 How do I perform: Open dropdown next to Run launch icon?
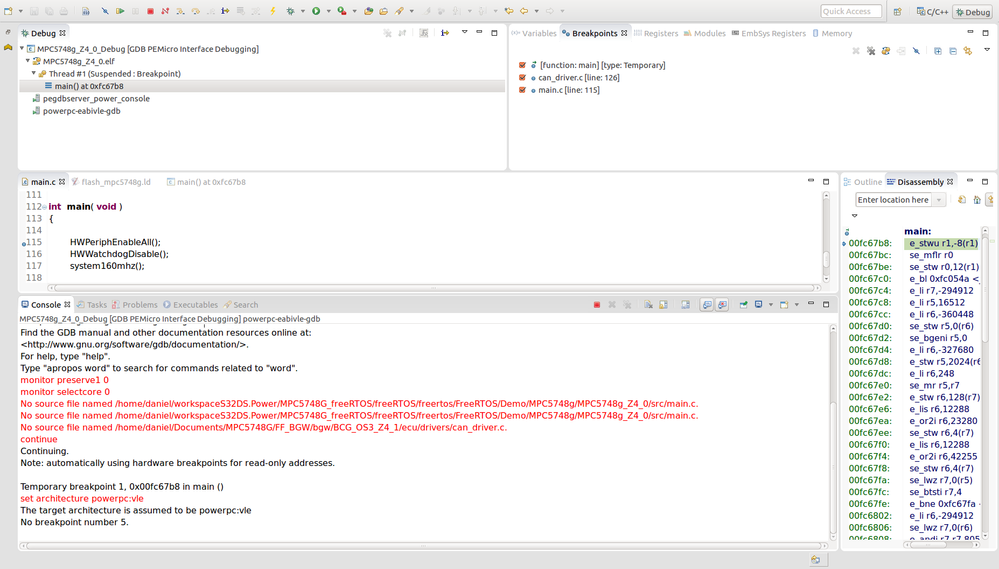pos(329,11)
